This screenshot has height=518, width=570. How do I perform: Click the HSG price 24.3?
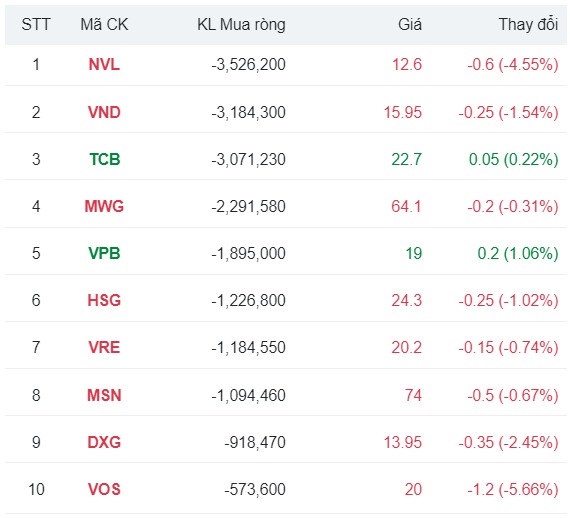pos(407,301)
